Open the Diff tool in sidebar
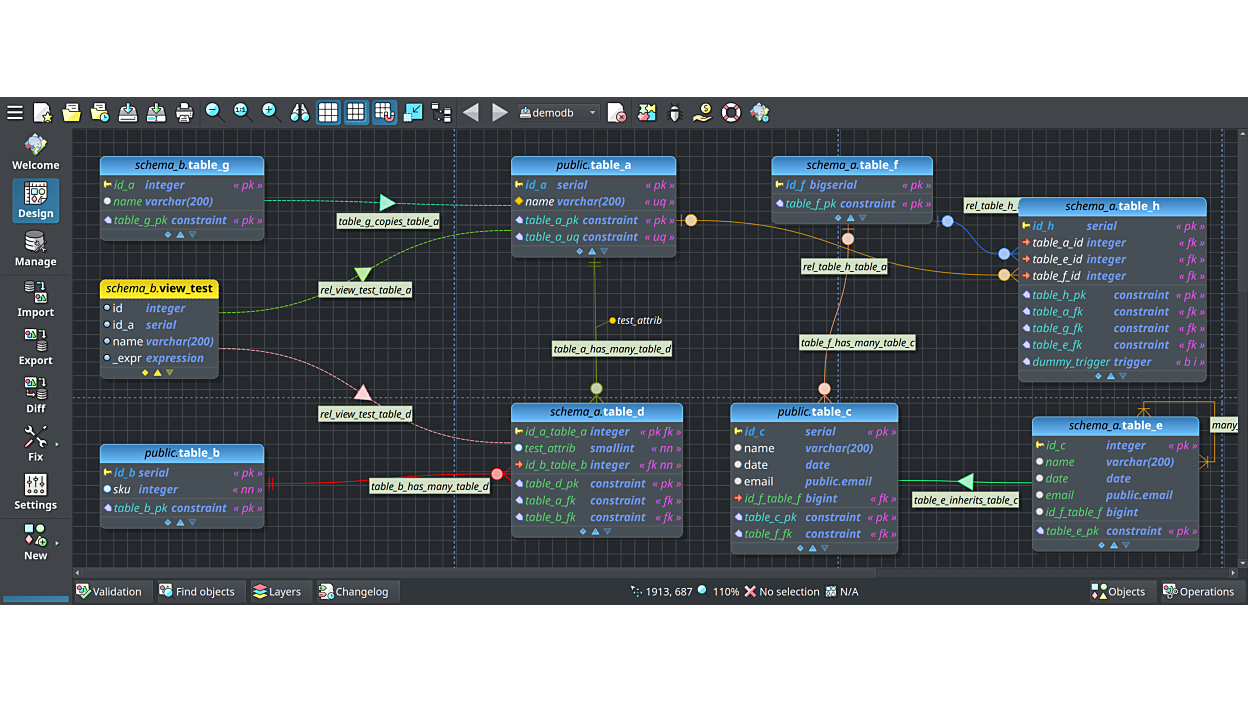This screenshot has height=702, width=1248. tap(35, 395)
